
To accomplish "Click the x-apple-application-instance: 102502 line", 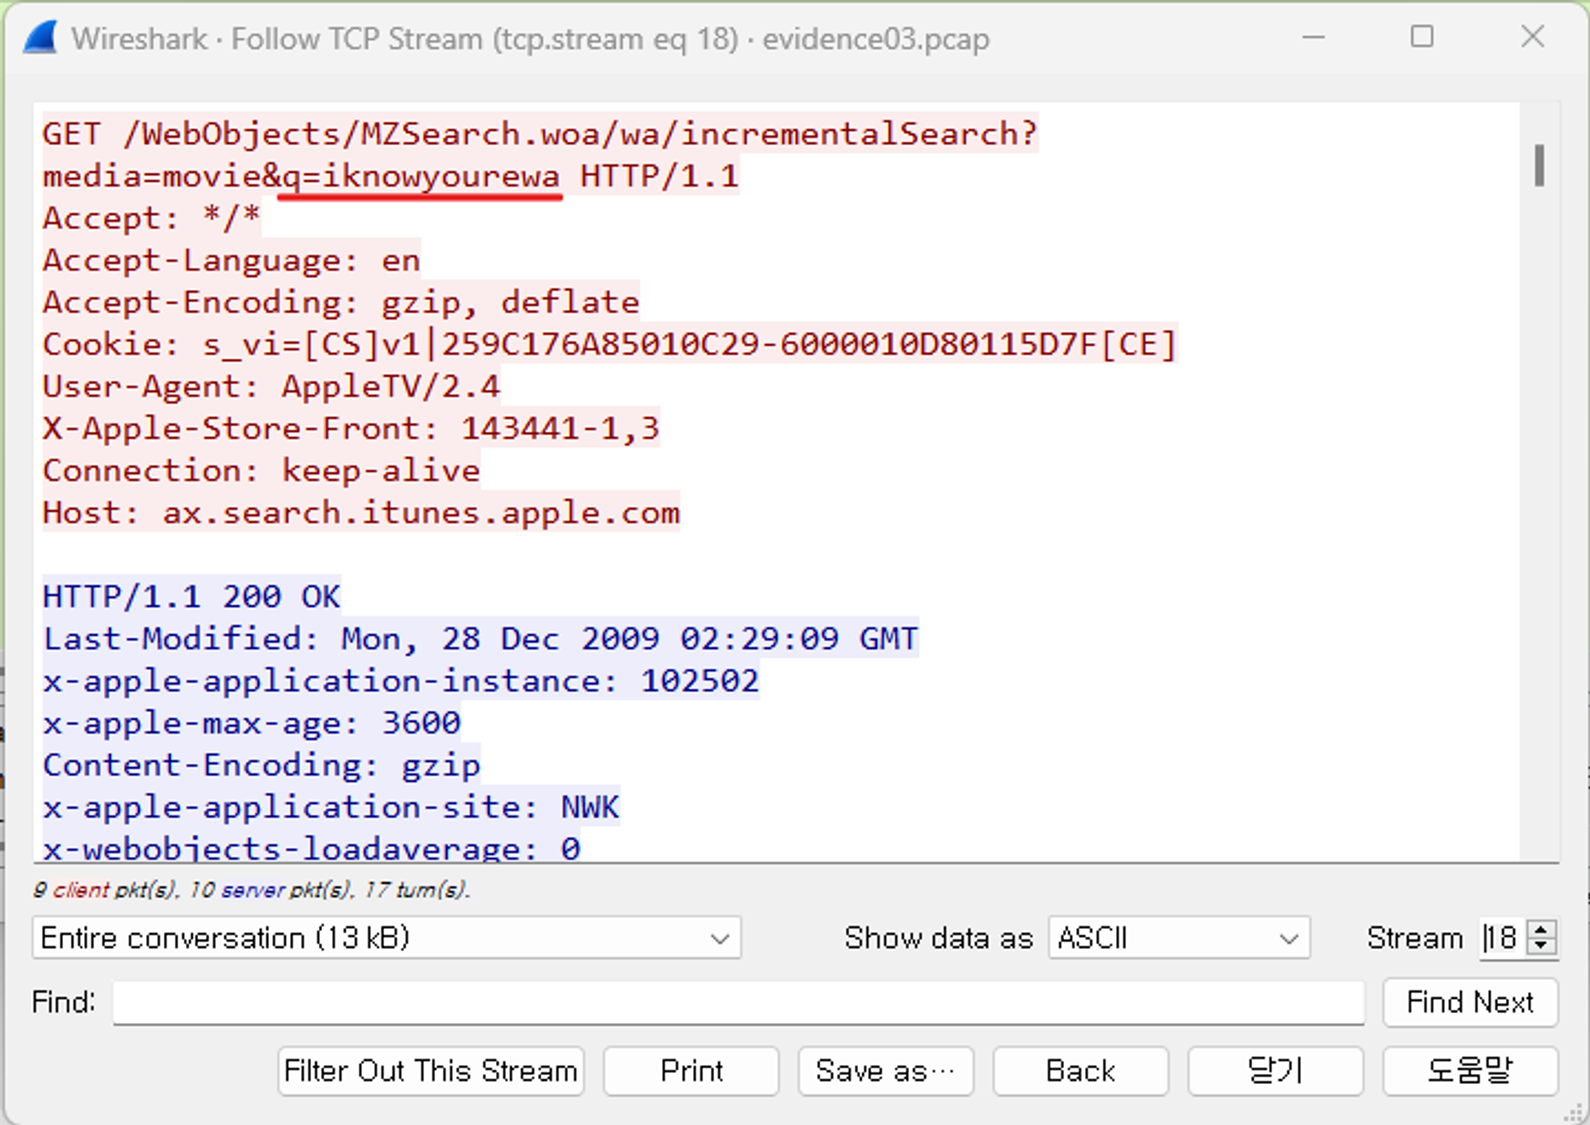I will tap(401, 680).
